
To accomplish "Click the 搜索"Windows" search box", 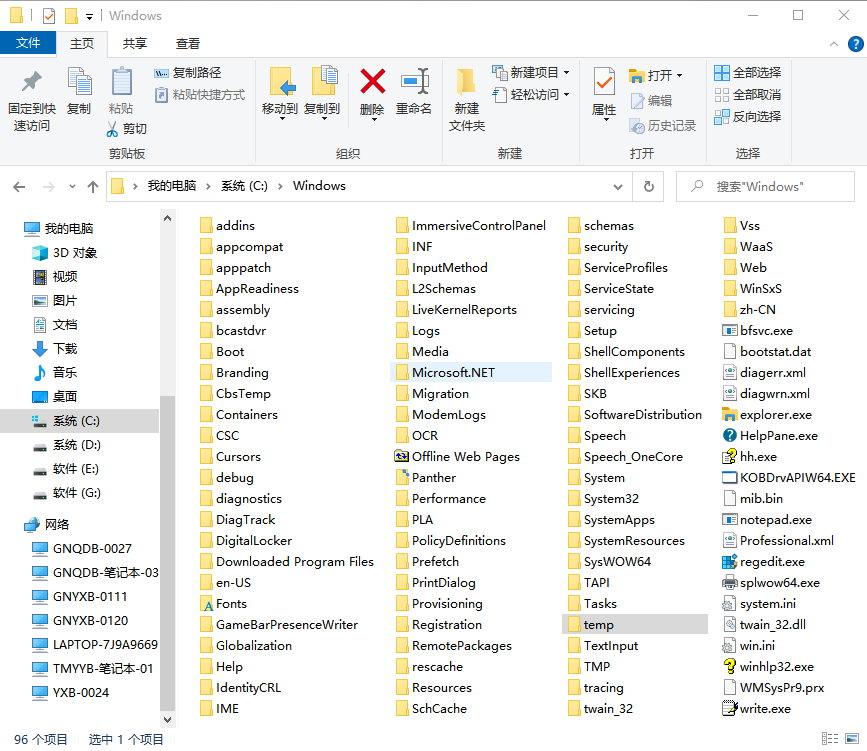I will [765, 186].
